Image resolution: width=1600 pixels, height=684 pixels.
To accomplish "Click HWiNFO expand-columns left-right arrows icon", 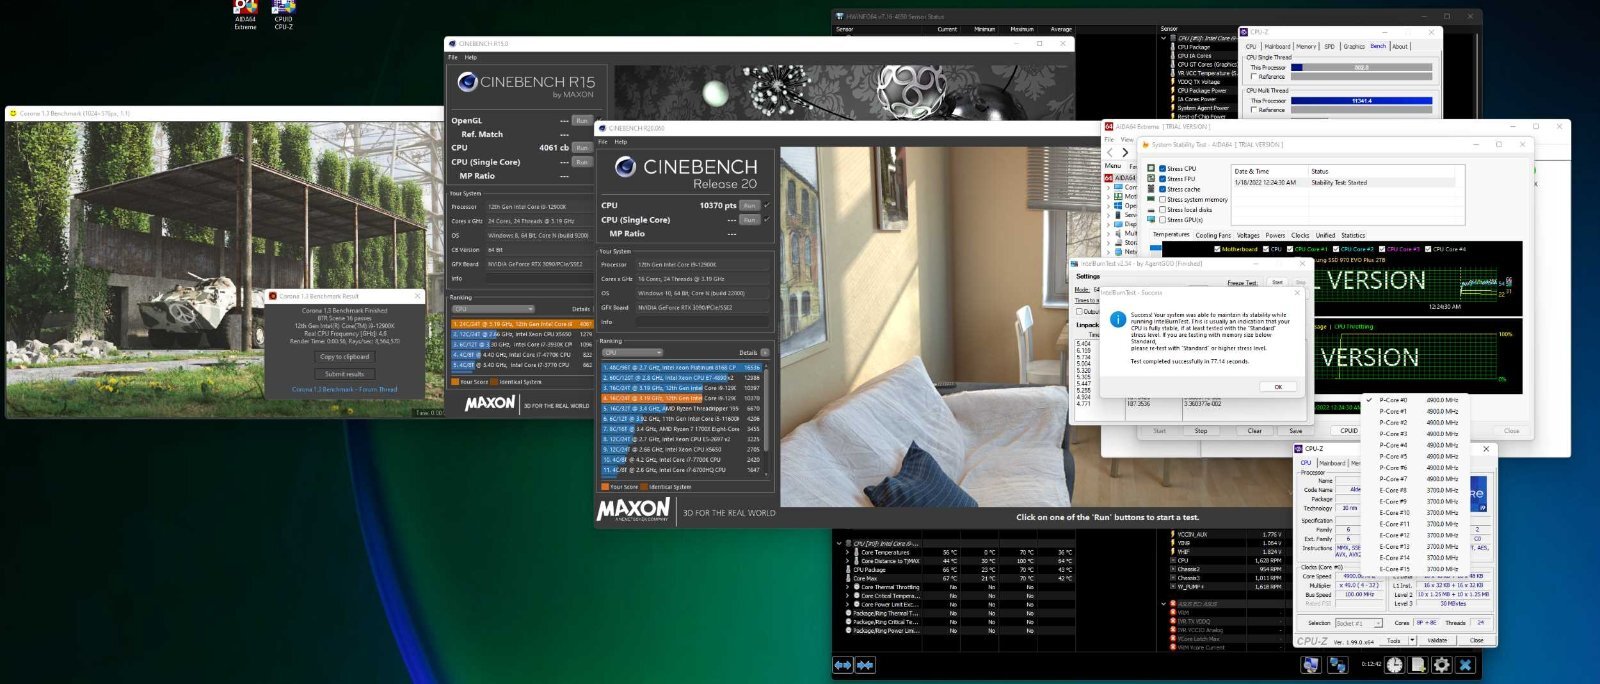I will click(843, 665).
